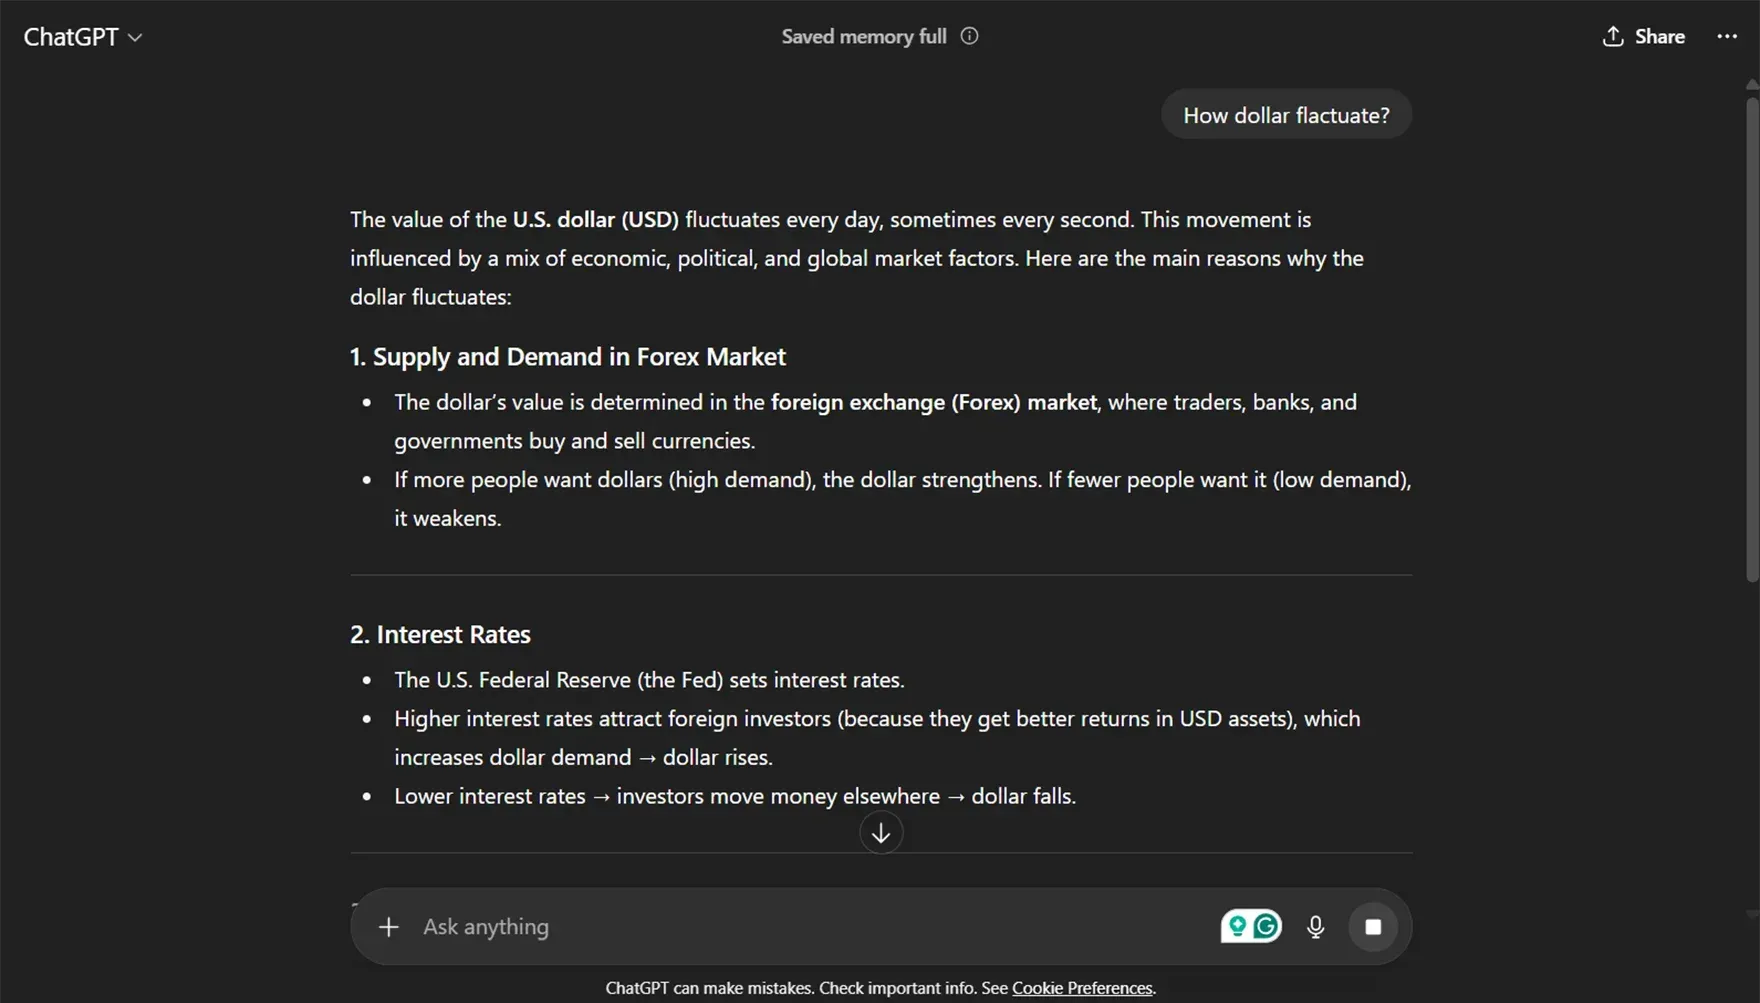This screenshot has width=1760, height=1003.
Task: Click the scrollbar's down arrow
Action: click(1752, 914)
